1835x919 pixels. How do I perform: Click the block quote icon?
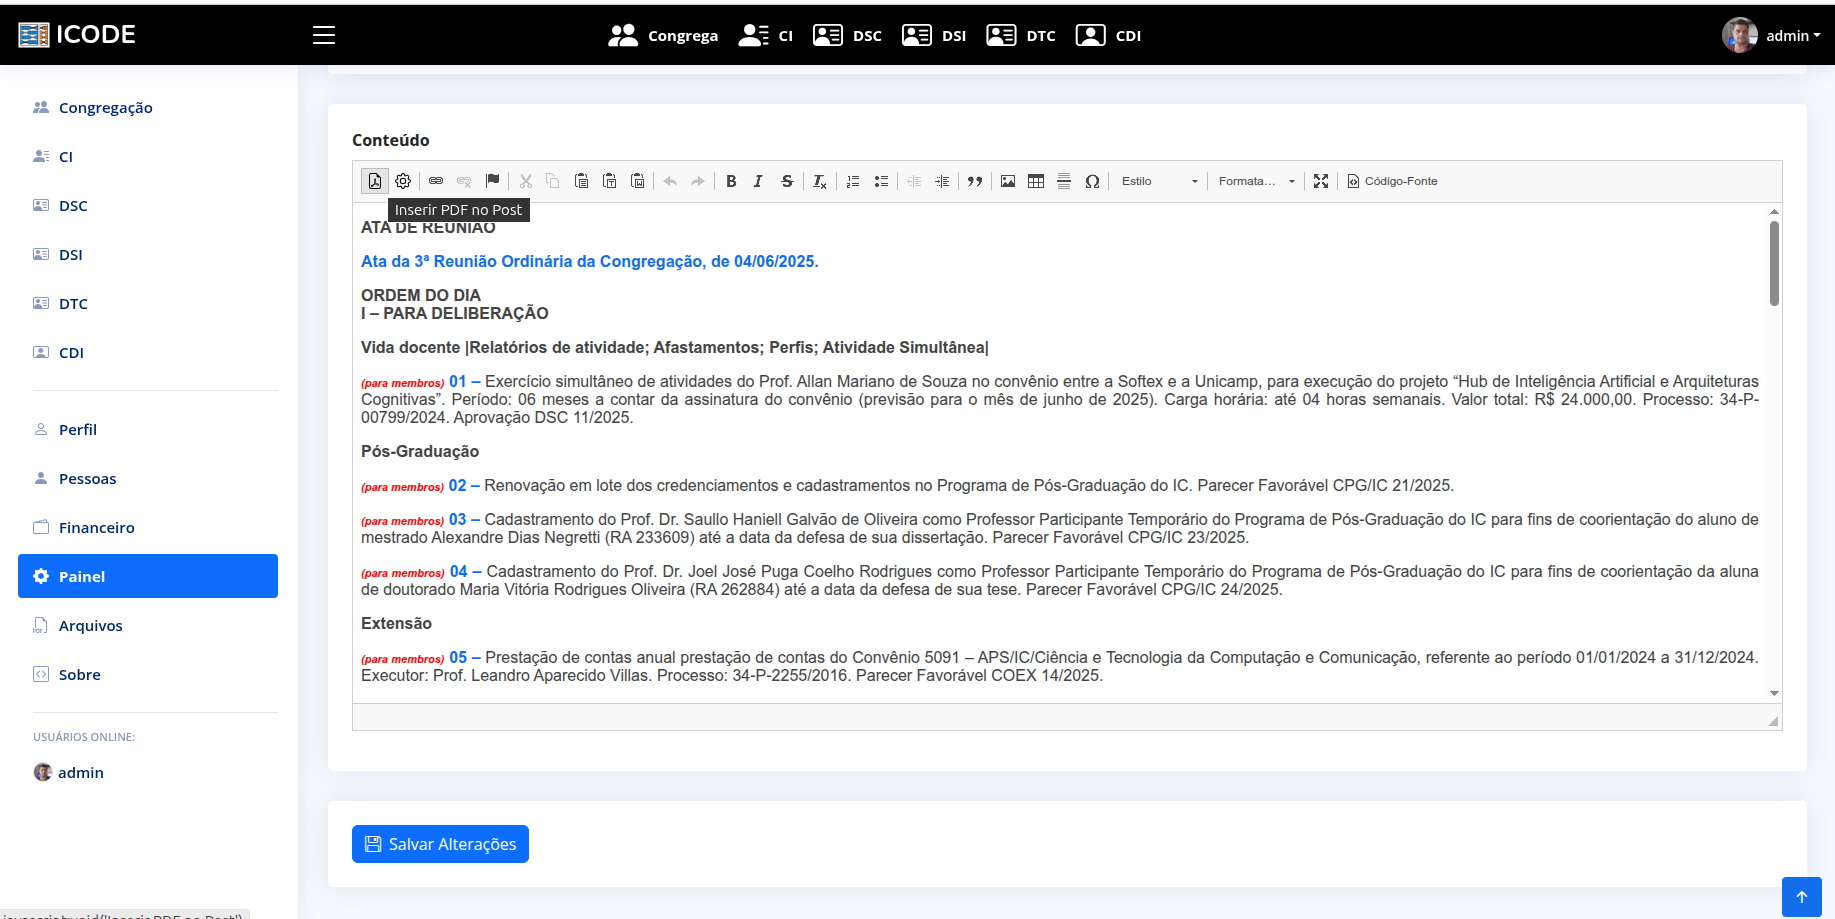coord(975,181)
